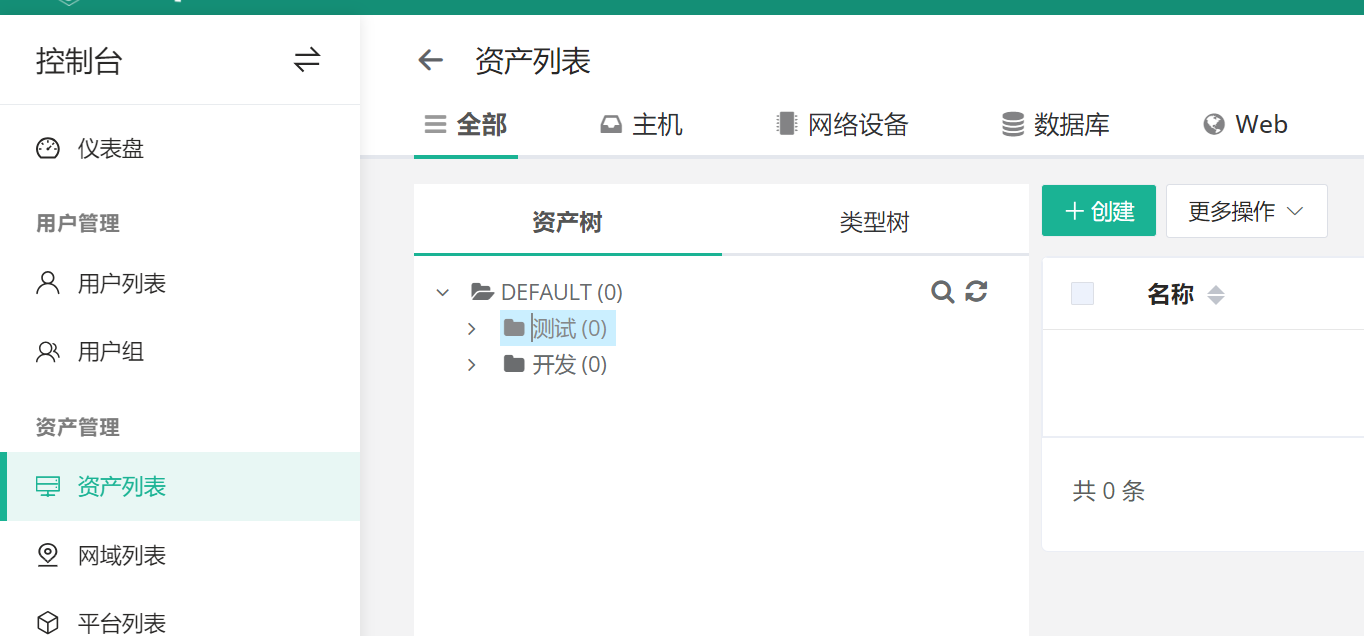Viewport: 1364px width, 636px height.
Task: Sort the table by 名称 column
Action: point(1215,295)
